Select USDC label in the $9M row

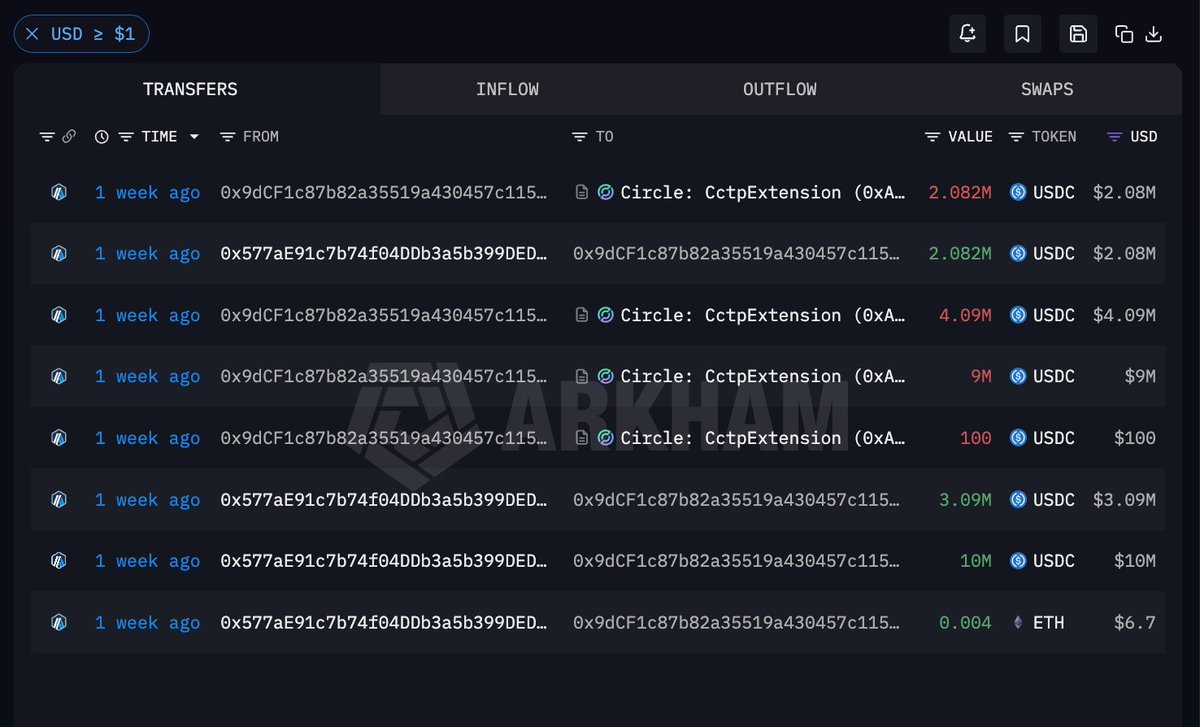(x=1054, y=376)
